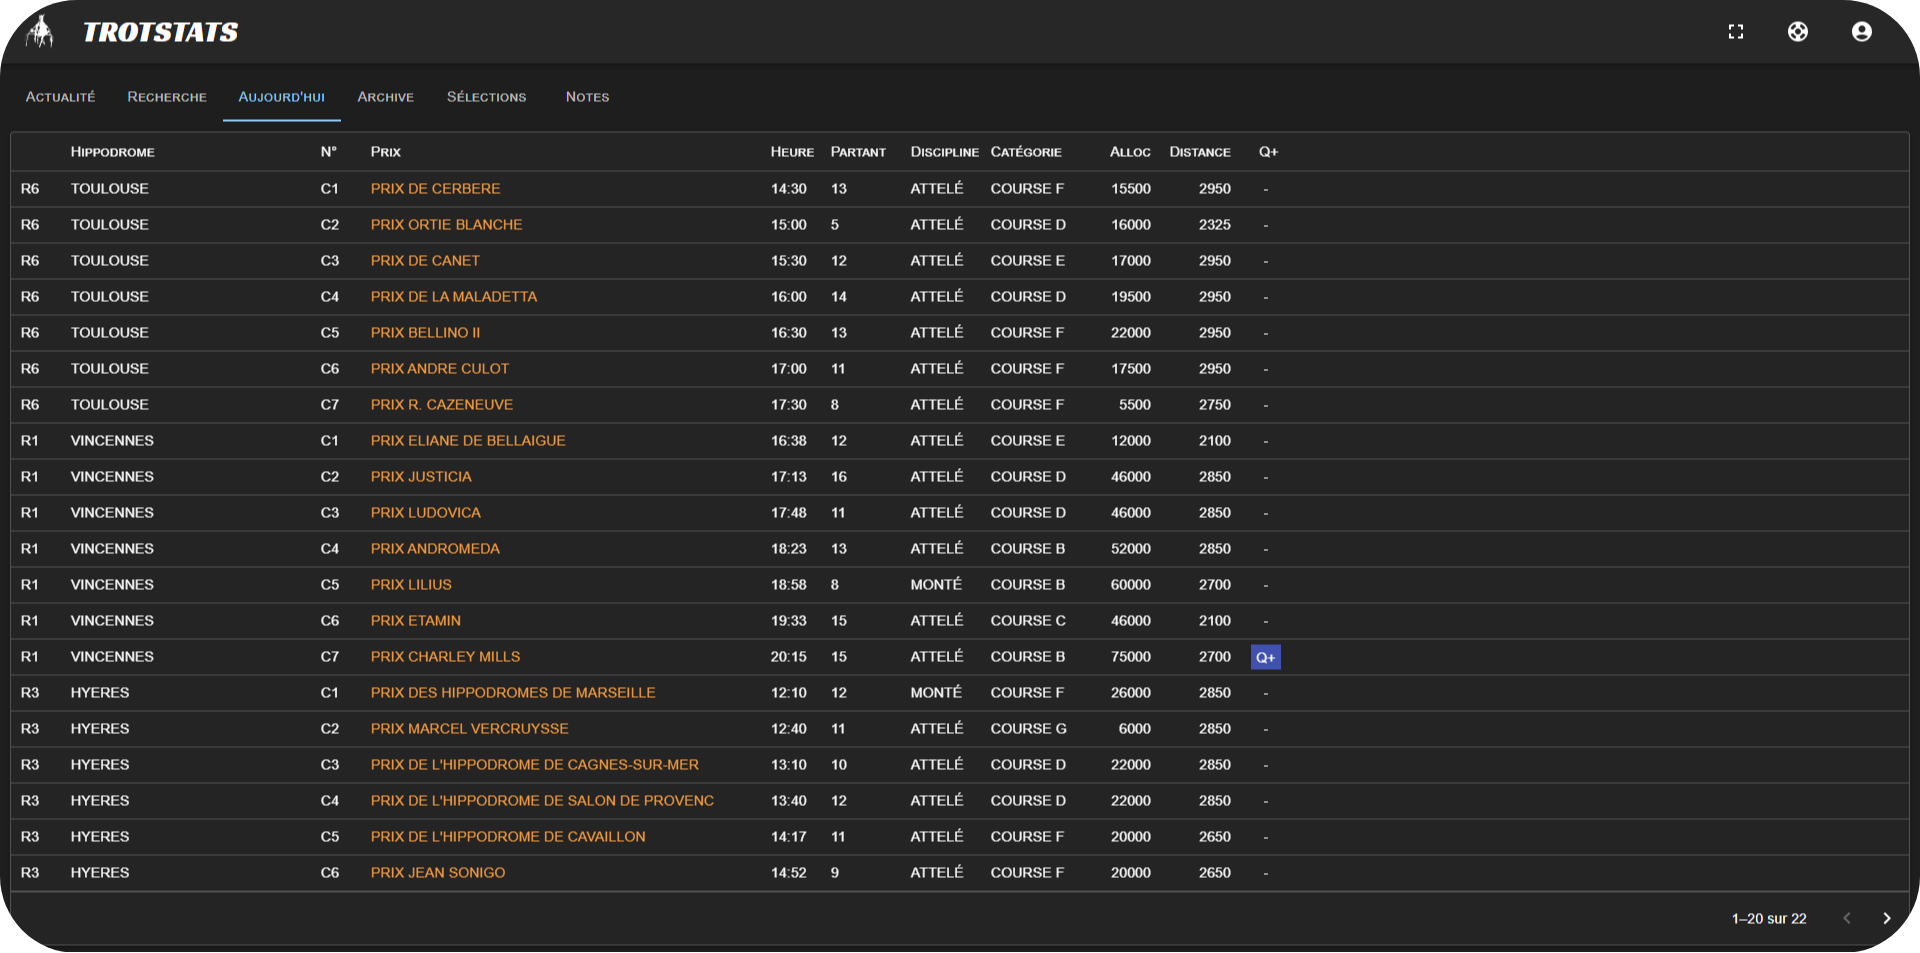Click MONTÉ discipline in Prix Lilius row

(x=936, y=585)
